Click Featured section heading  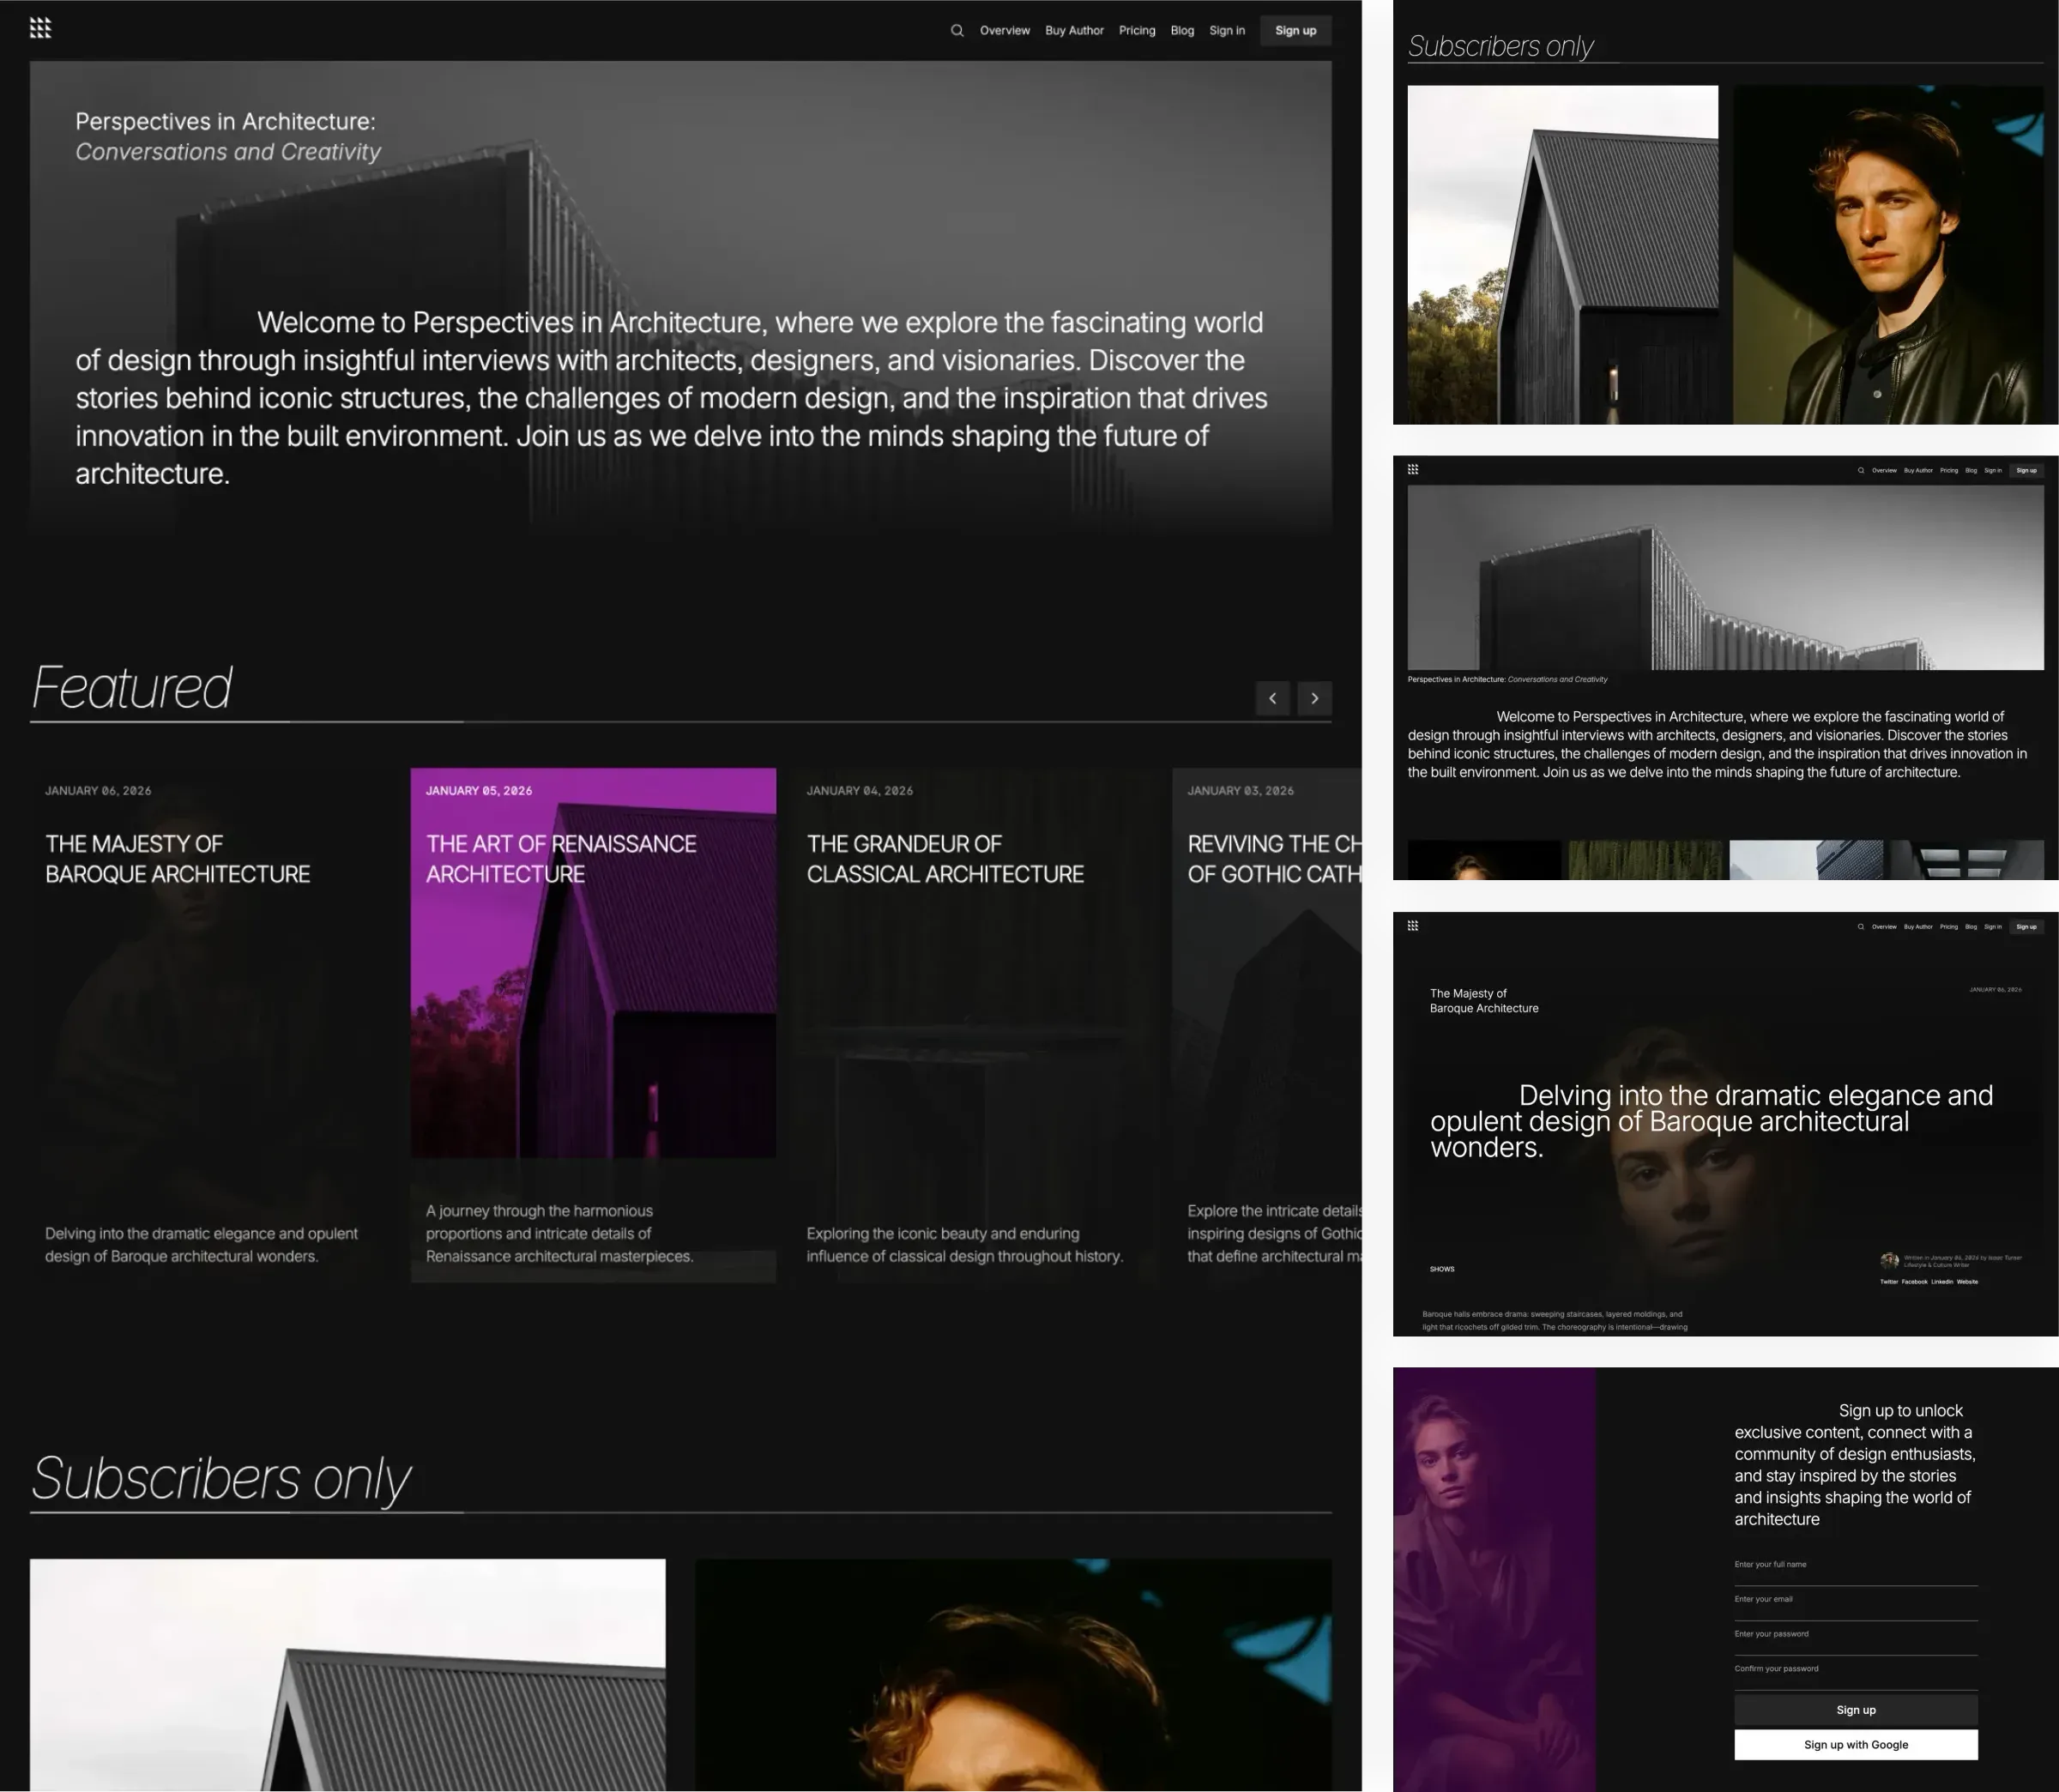point(132,687)
